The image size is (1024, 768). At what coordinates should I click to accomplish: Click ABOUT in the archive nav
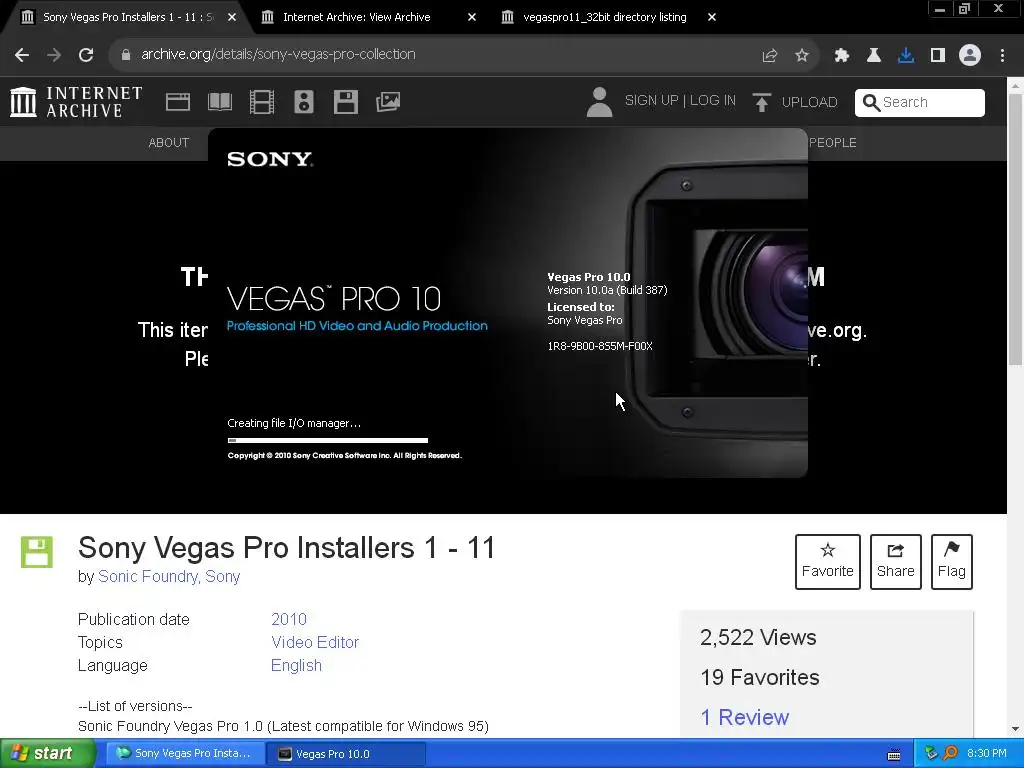[x=168, y=143]
